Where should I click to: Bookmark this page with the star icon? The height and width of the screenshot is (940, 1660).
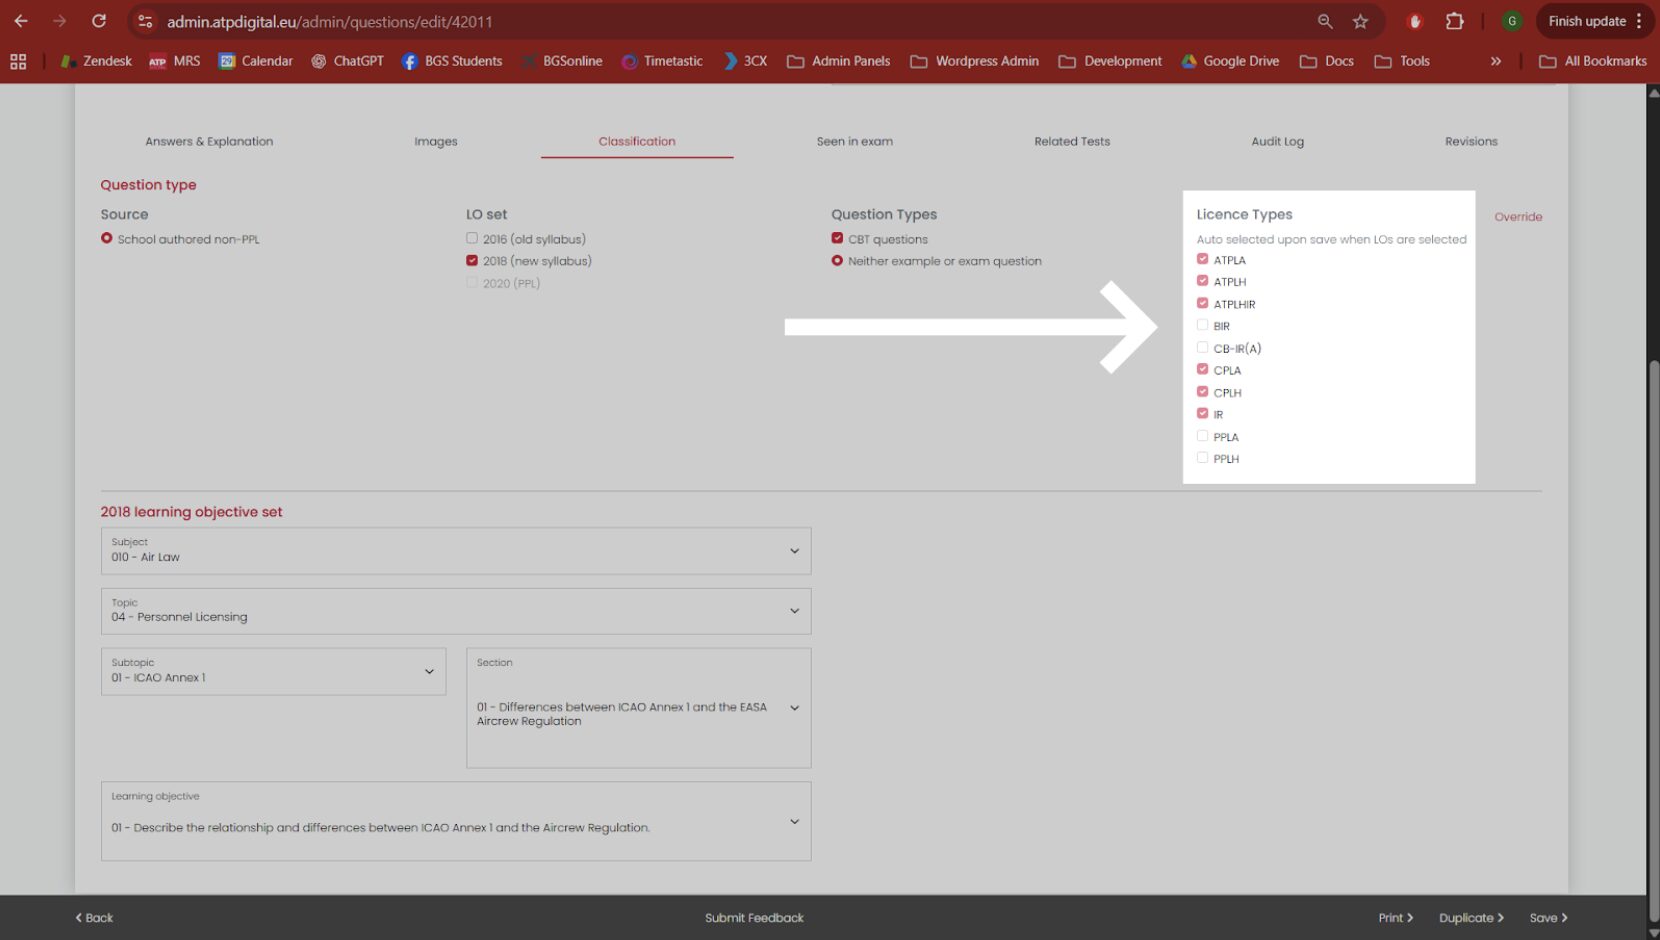pos(1360,21)
